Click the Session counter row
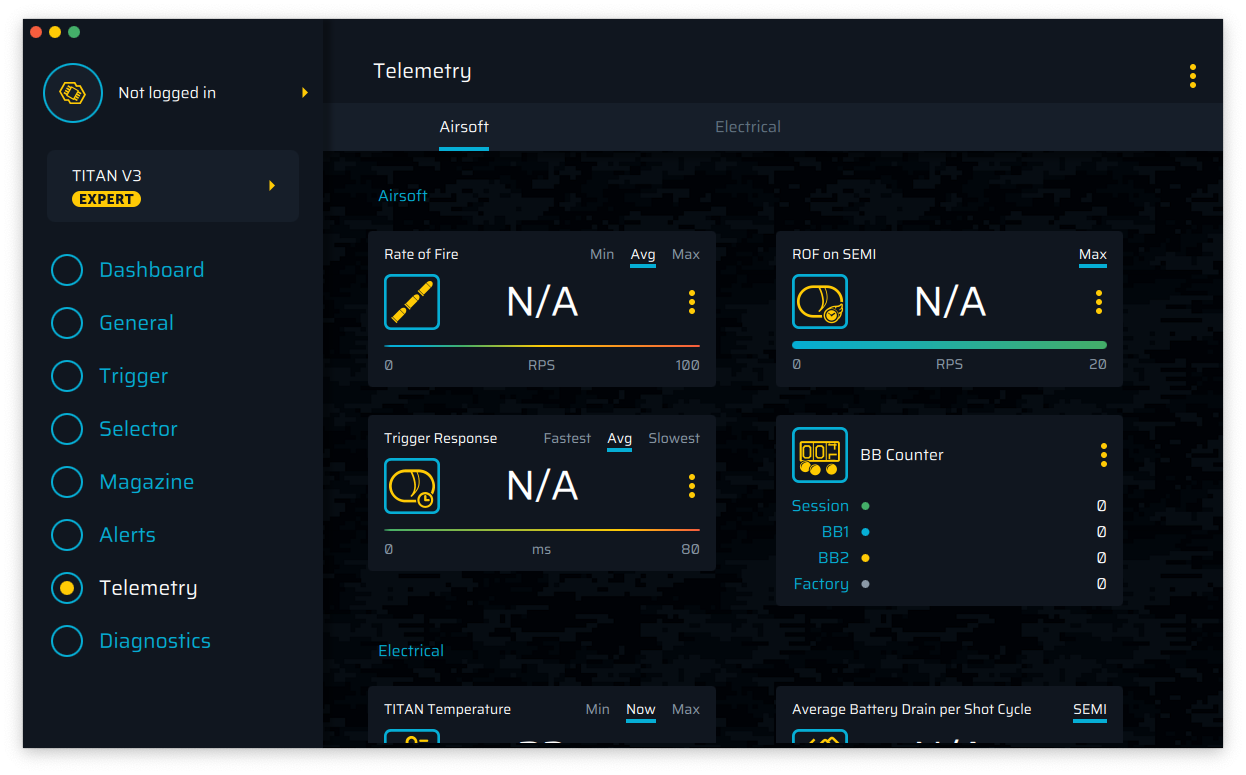This screenshot has height=775, width=1246. coord(948,506)
